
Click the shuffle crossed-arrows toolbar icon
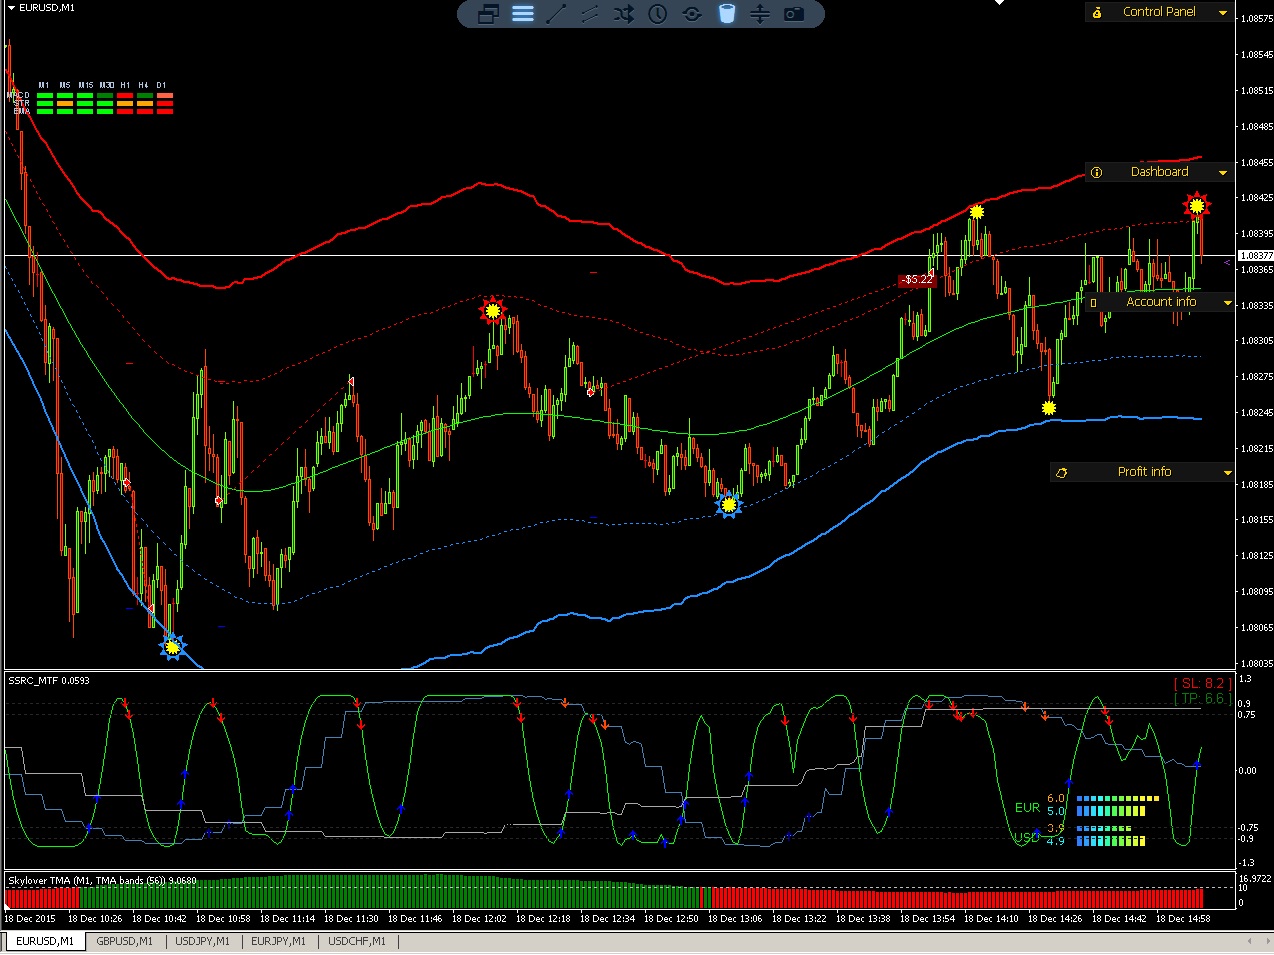tap(624, 14)
